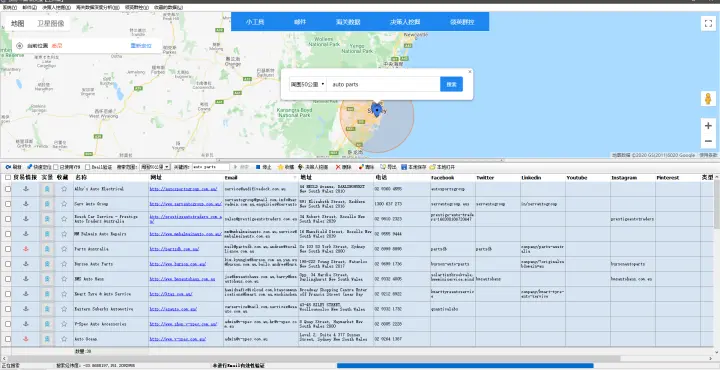Switch to 卫星图像 satellite map tab
This screenshot has width=720, height=370.
(51, 23)
